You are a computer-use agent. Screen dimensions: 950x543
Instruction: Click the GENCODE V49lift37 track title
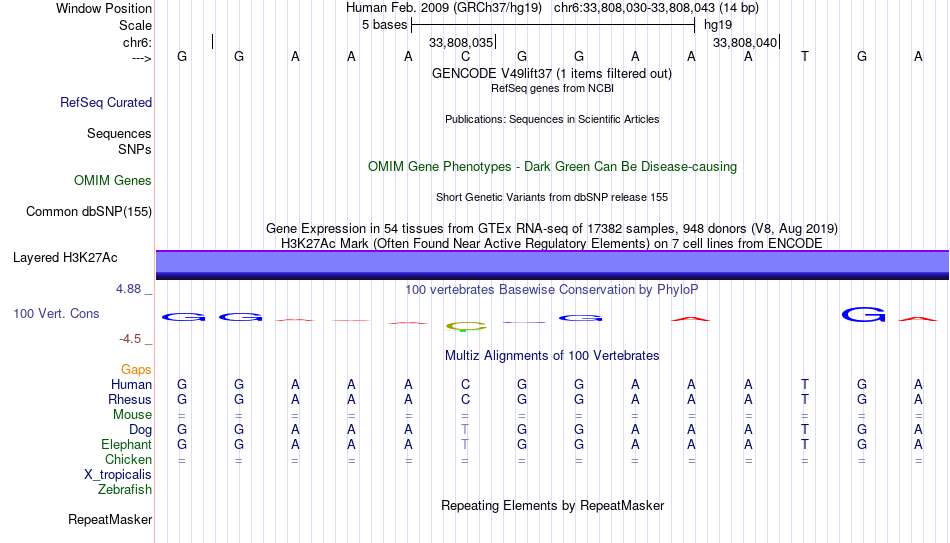[x=552, y=73]
